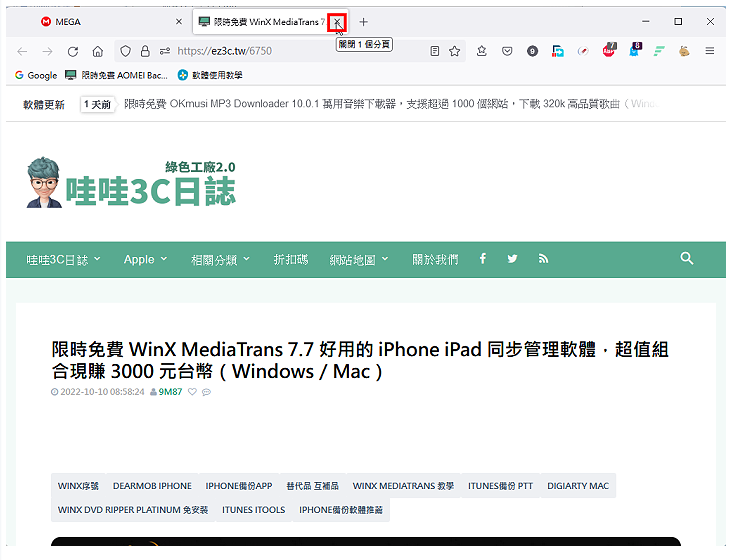Select the DIGIARTY MAC tag
Image resolution: width=731 pixels, height=560 pixels.
pyautogui.click(x=578, y=486)
